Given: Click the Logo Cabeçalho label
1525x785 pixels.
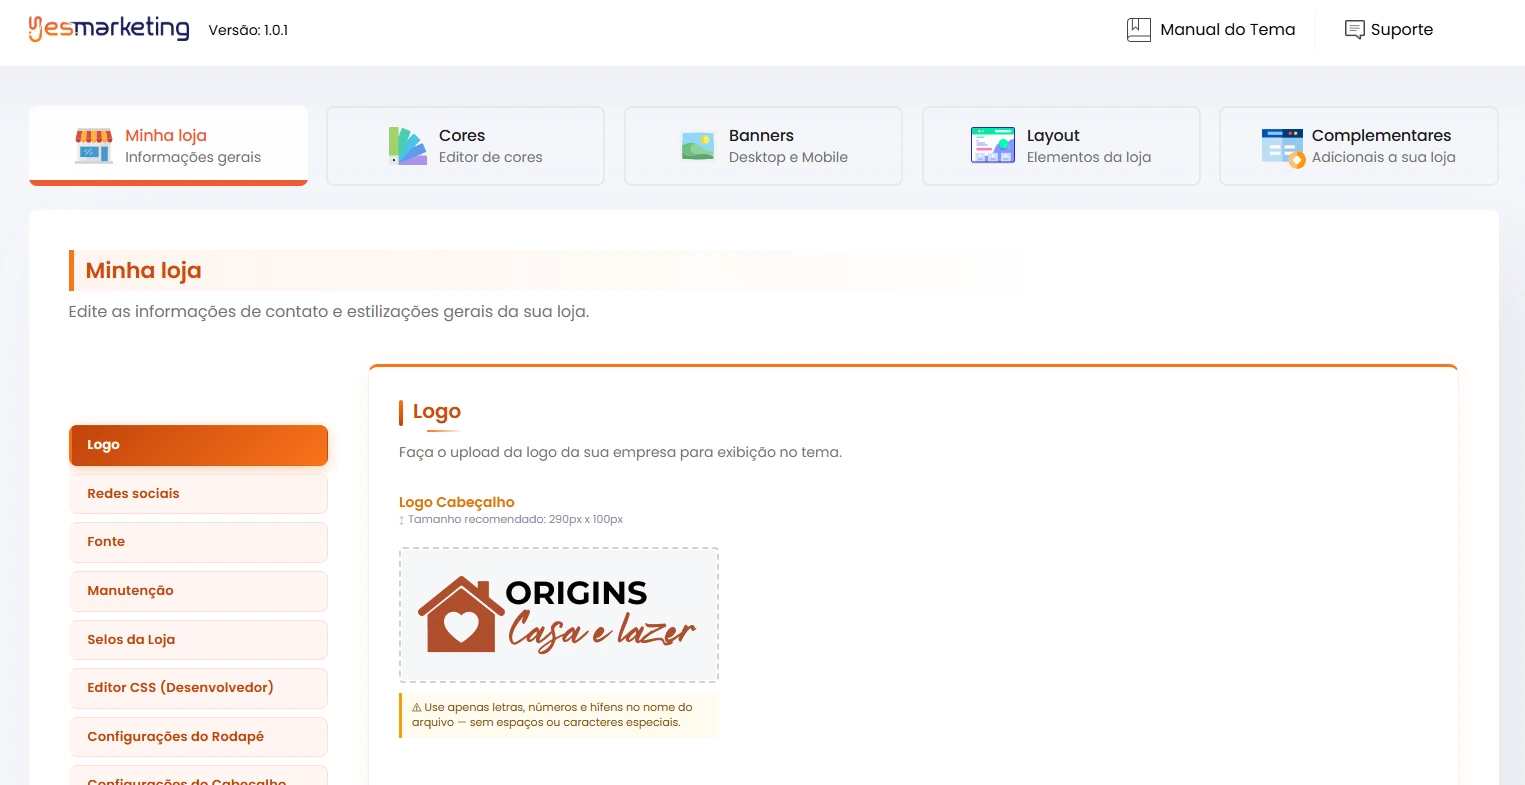Looking at the screenshot, I should (457, 502).
